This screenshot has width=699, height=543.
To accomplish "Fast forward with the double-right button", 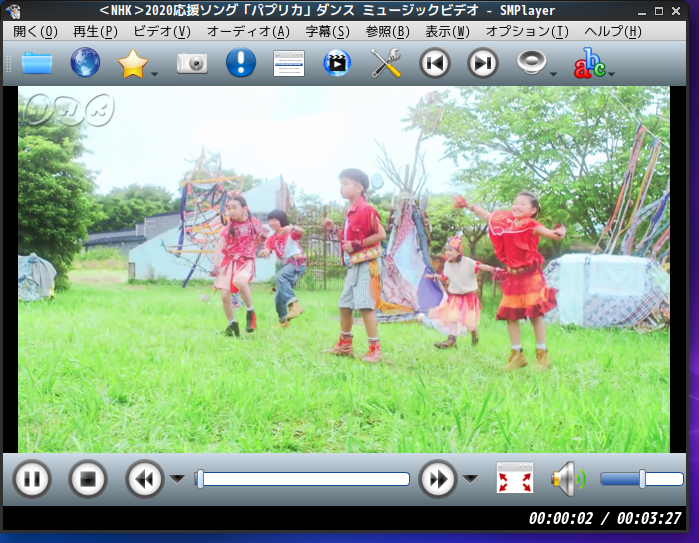I will (x=438, y=479).
